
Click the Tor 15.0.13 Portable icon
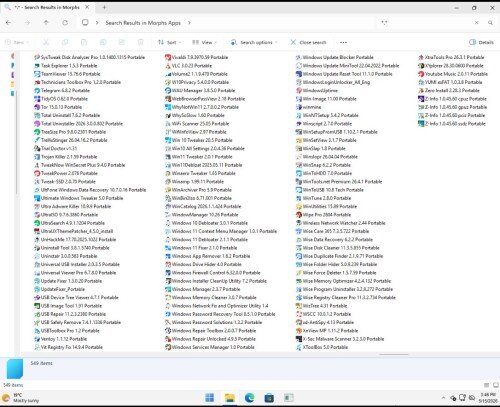37,107
